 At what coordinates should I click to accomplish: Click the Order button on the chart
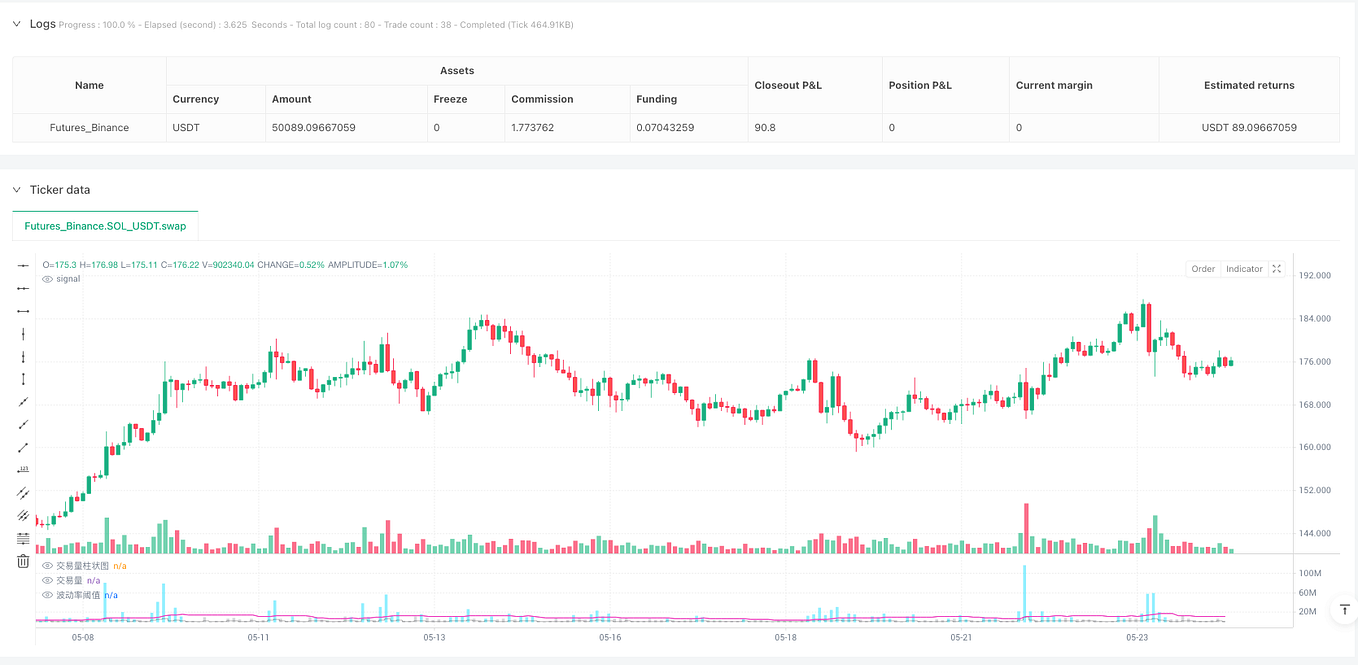click(x=1202, y=268)
